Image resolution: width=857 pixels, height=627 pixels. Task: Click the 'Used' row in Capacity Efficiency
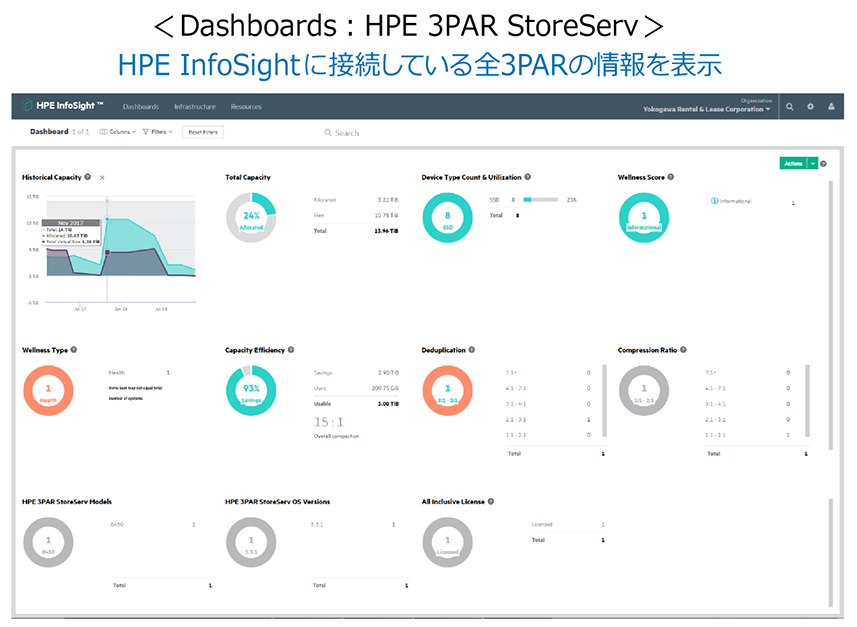356,388
